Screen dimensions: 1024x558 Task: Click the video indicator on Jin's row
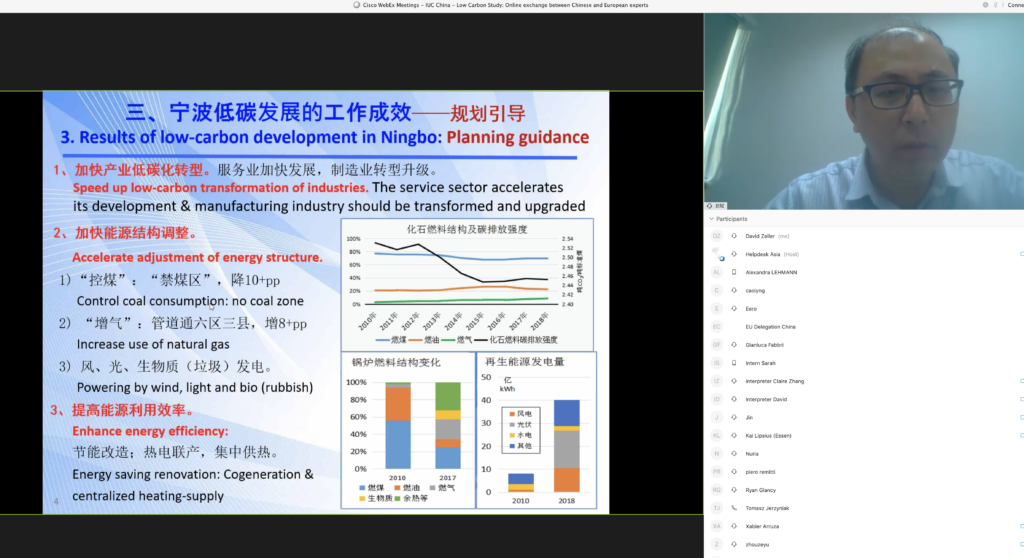click(1020, 417)
